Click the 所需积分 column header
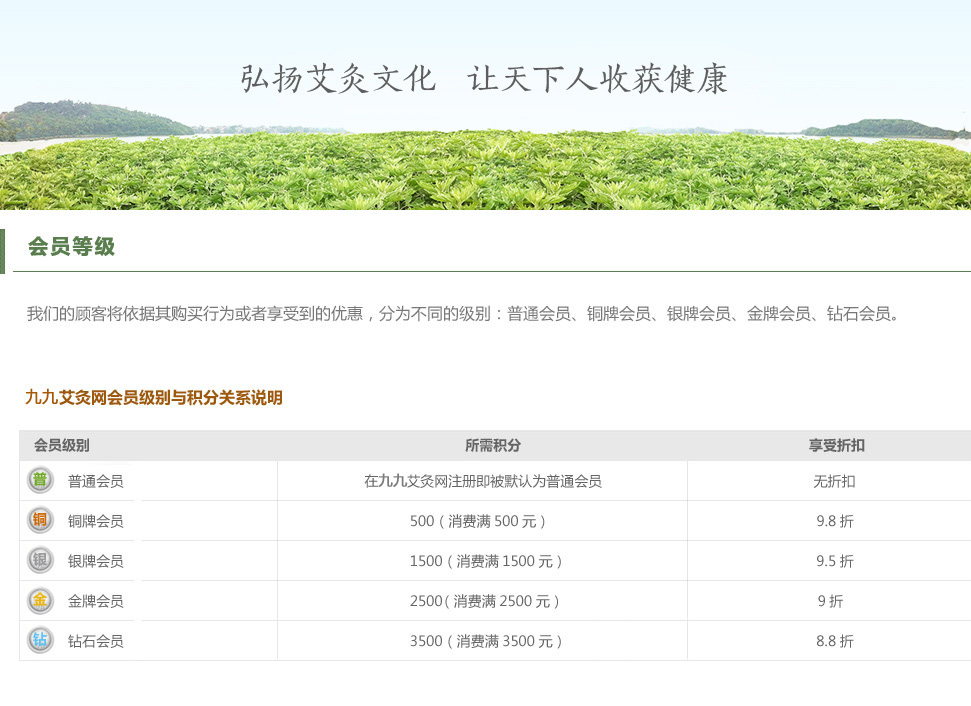971x706 pixels. click(493, 445)
